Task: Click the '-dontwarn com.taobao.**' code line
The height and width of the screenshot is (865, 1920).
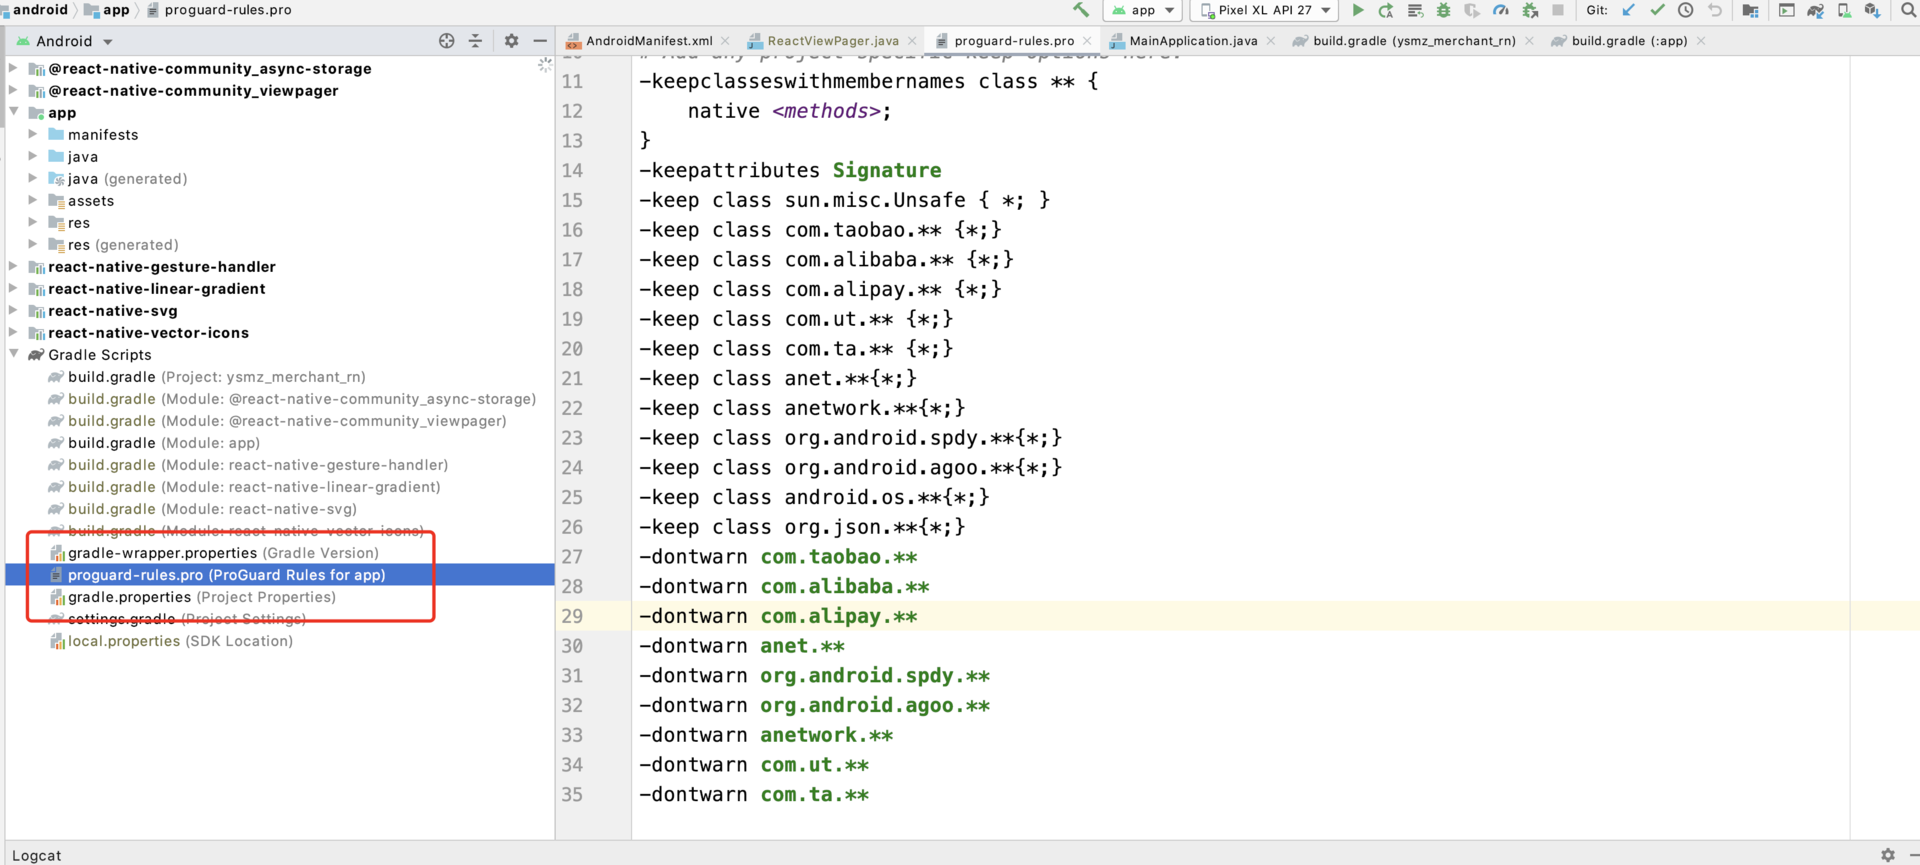Action: [778, 557]
